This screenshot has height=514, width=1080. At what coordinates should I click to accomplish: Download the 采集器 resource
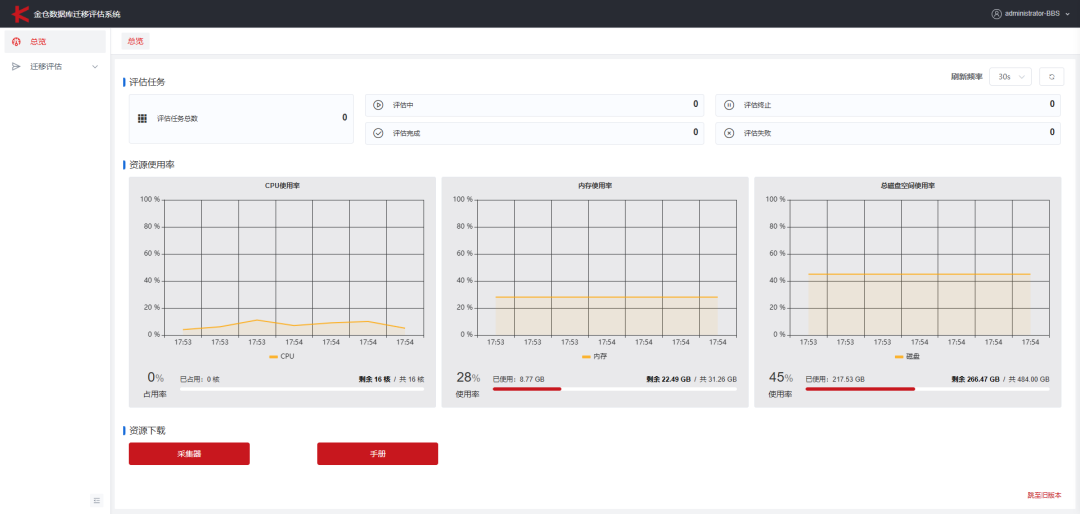click(189, 454)
